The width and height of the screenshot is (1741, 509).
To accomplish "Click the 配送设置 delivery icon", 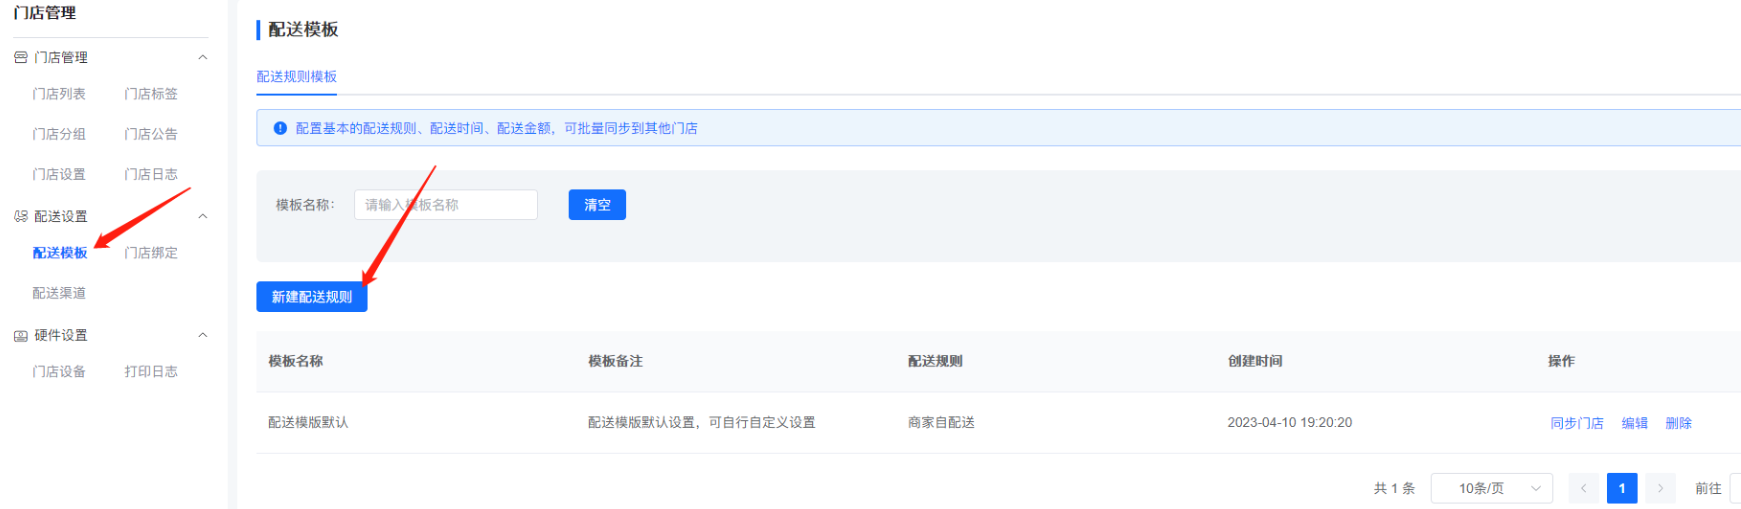I will [x=20, y=216].
